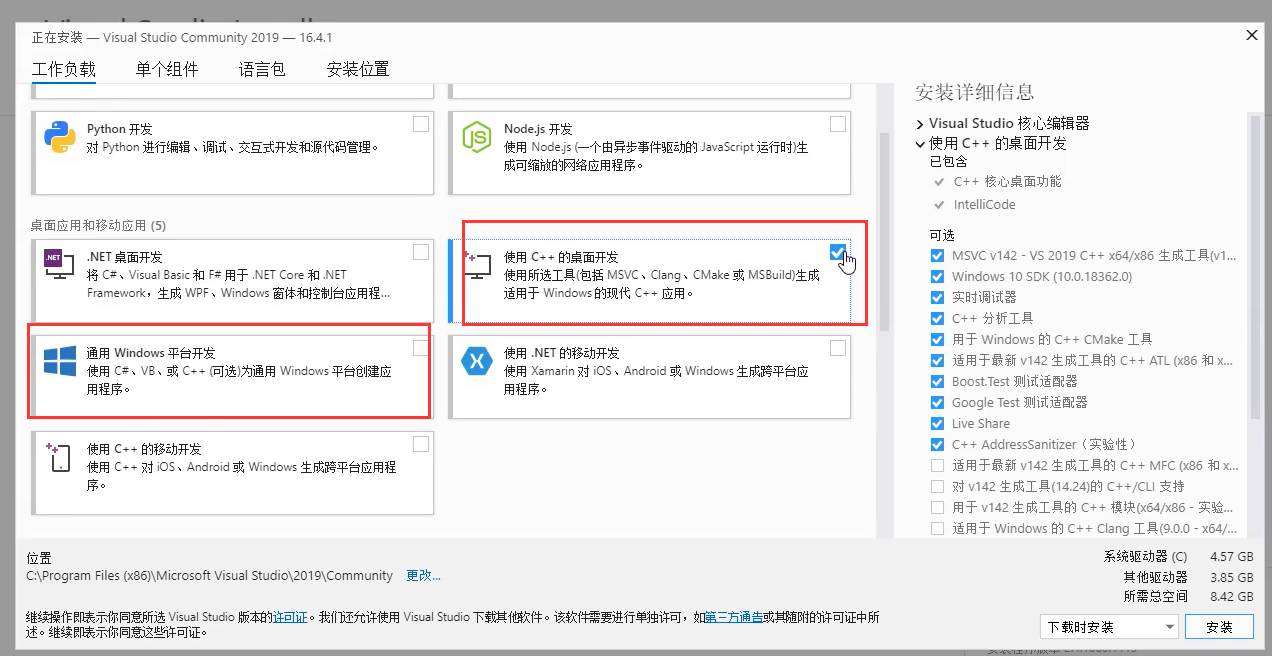Uncheck 用于 Windows 的 C++ CMake 工具

937,339
